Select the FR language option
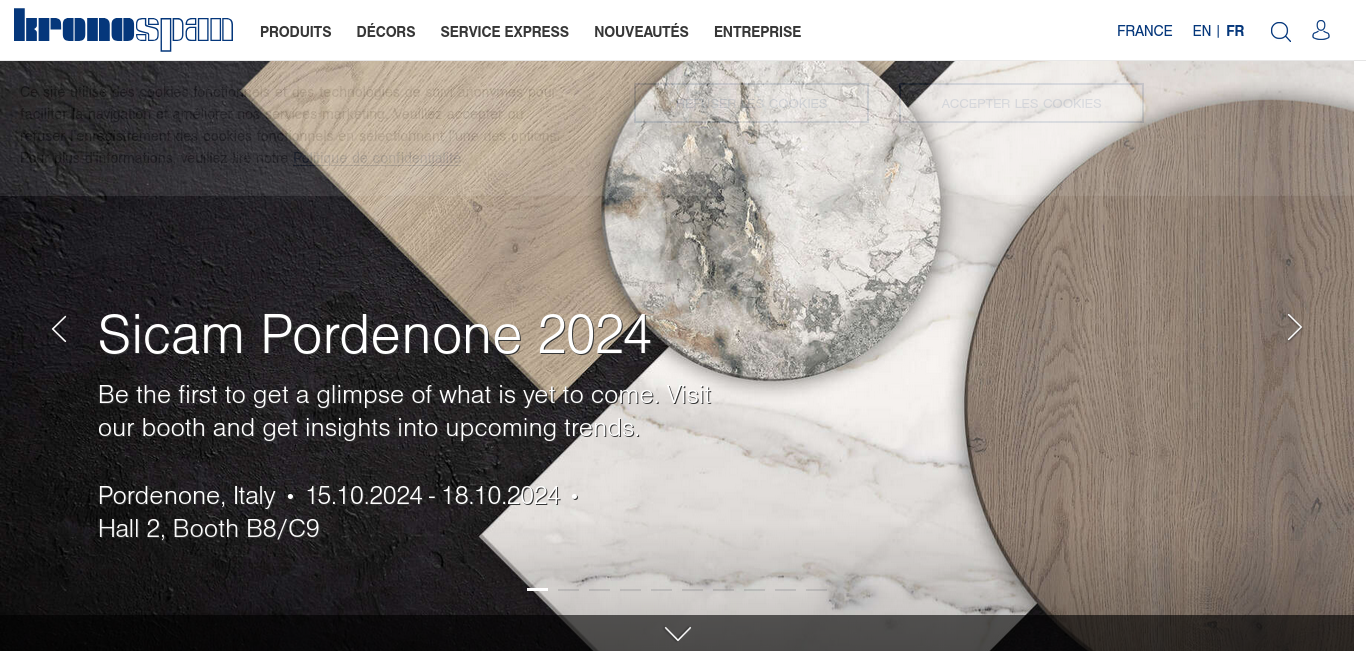1366x651 pixels. coord(1235,31)
